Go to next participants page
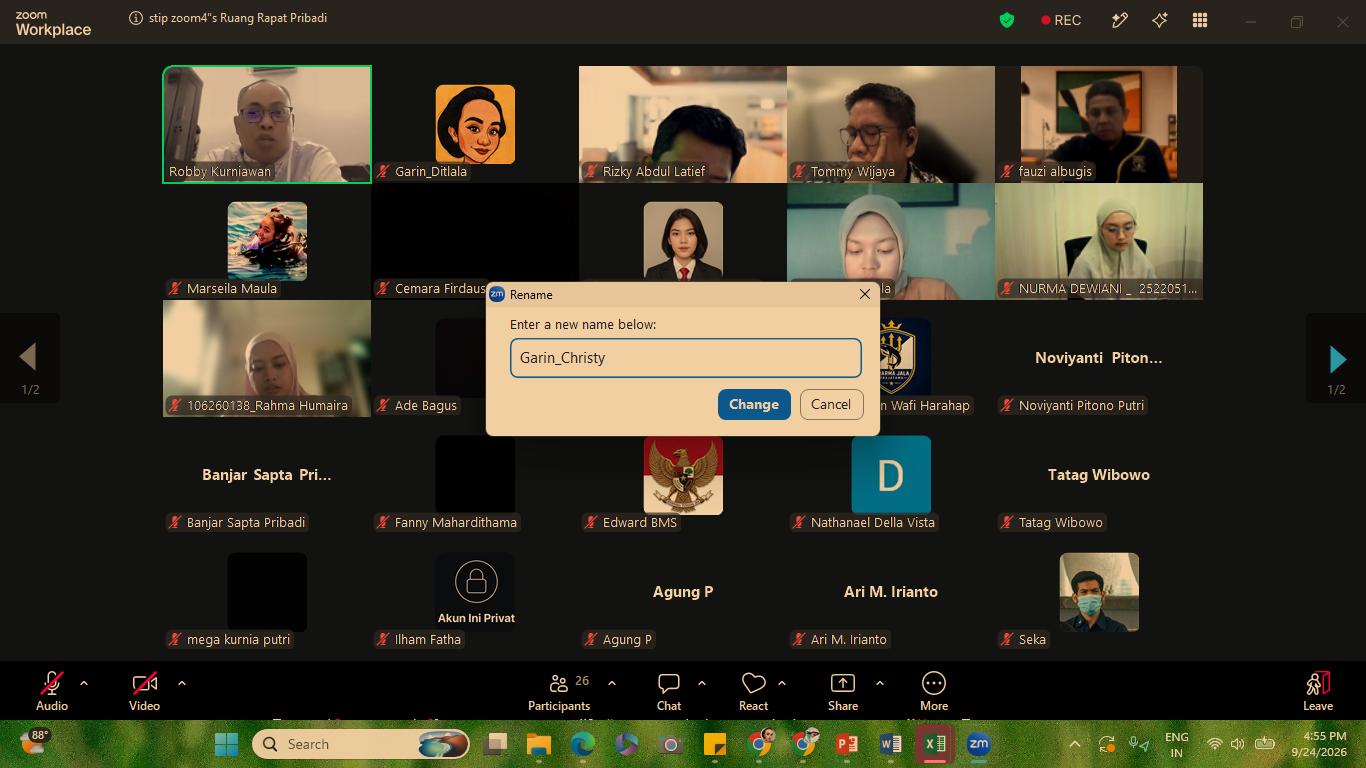The image size is (1366, 768). pos(1337,358)
